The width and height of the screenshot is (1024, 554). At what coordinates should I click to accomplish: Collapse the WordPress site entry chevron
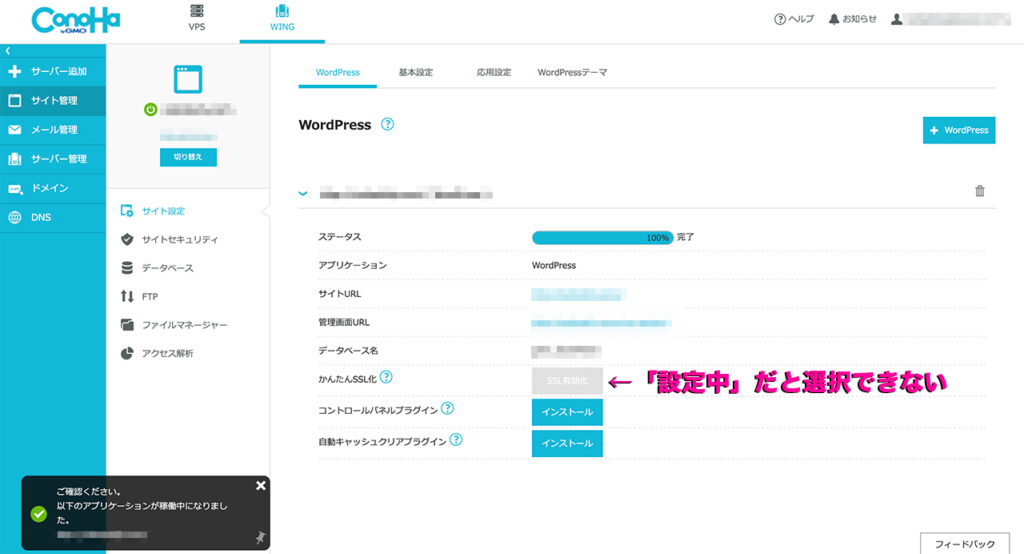[303, 193]
